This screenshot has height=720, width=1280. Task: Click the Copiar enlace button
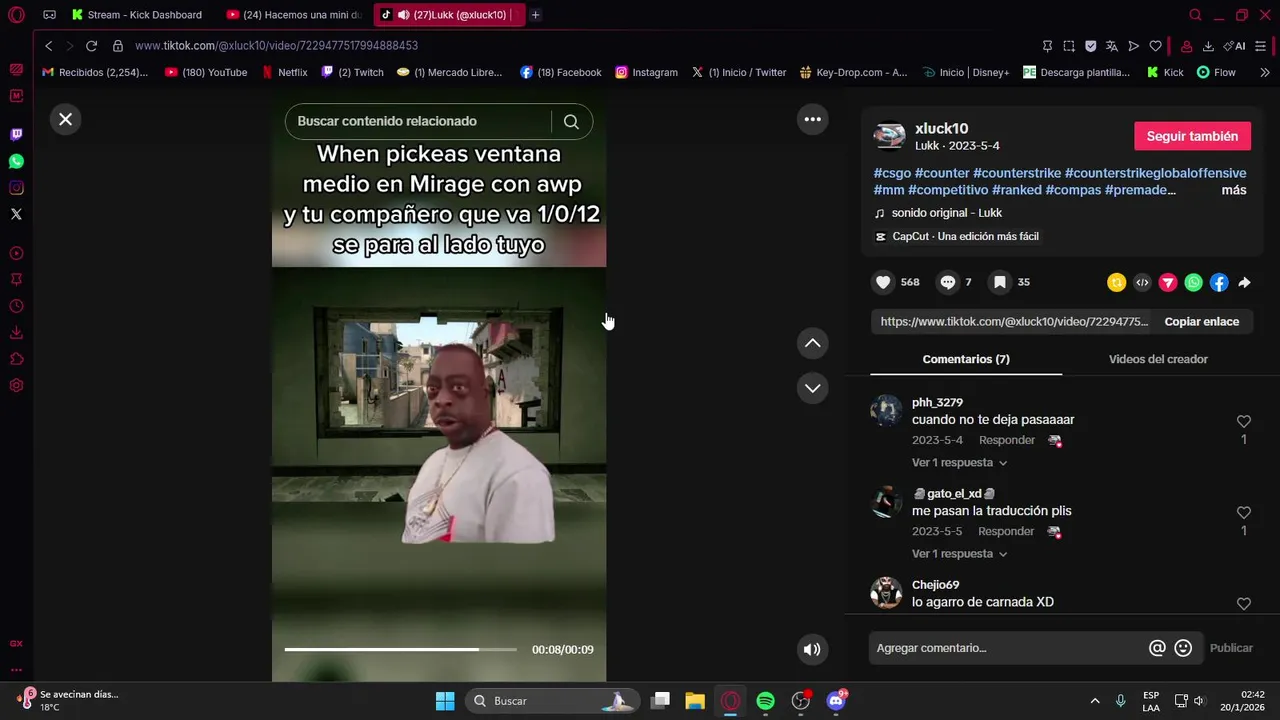(x=1201, y=321)
